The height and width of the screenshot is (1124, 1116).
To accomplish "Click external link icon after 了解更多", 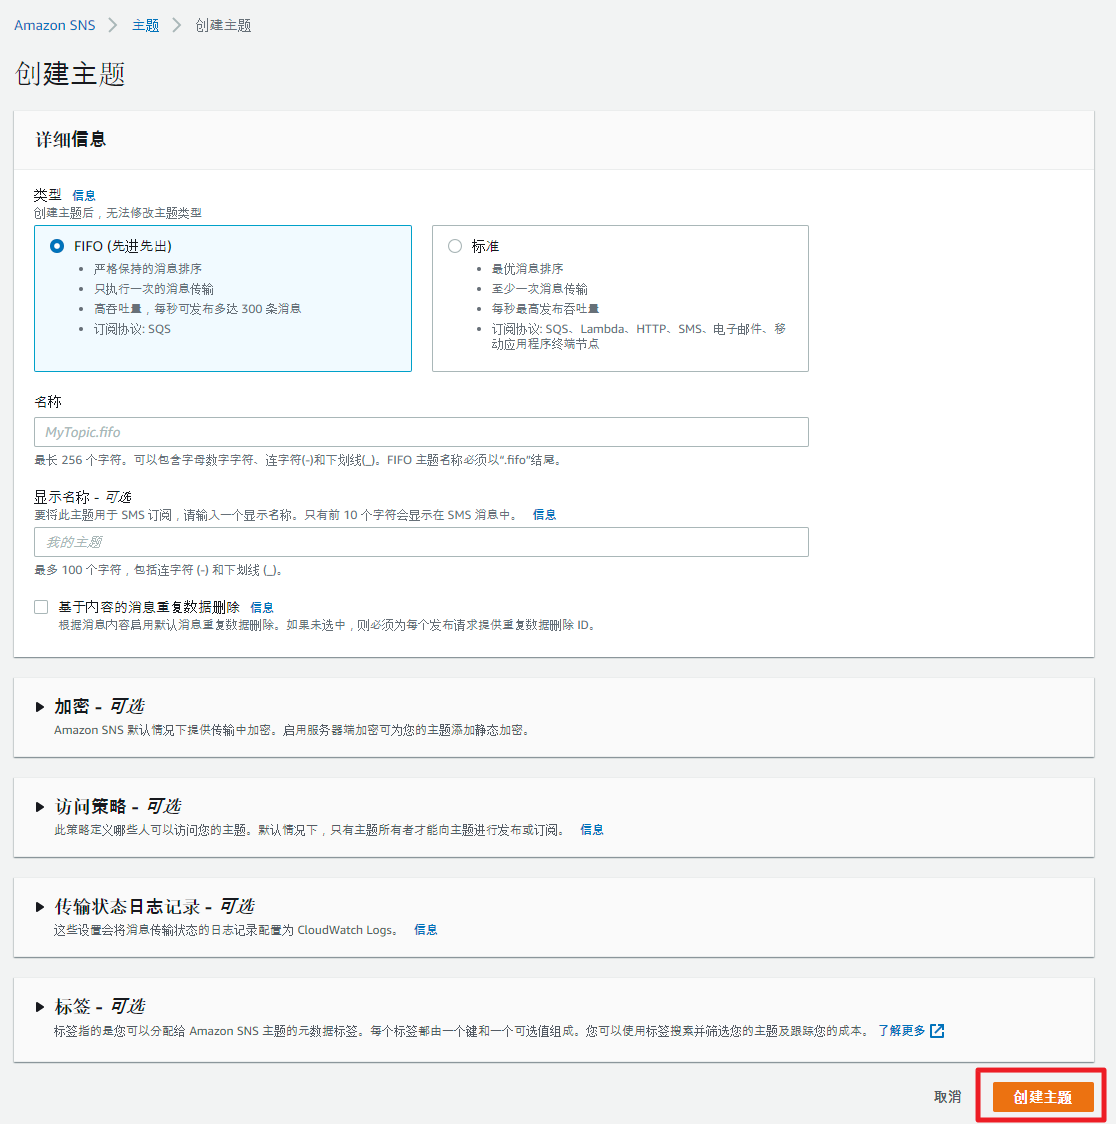I will pyautogui.click(x=937, y=1031).
